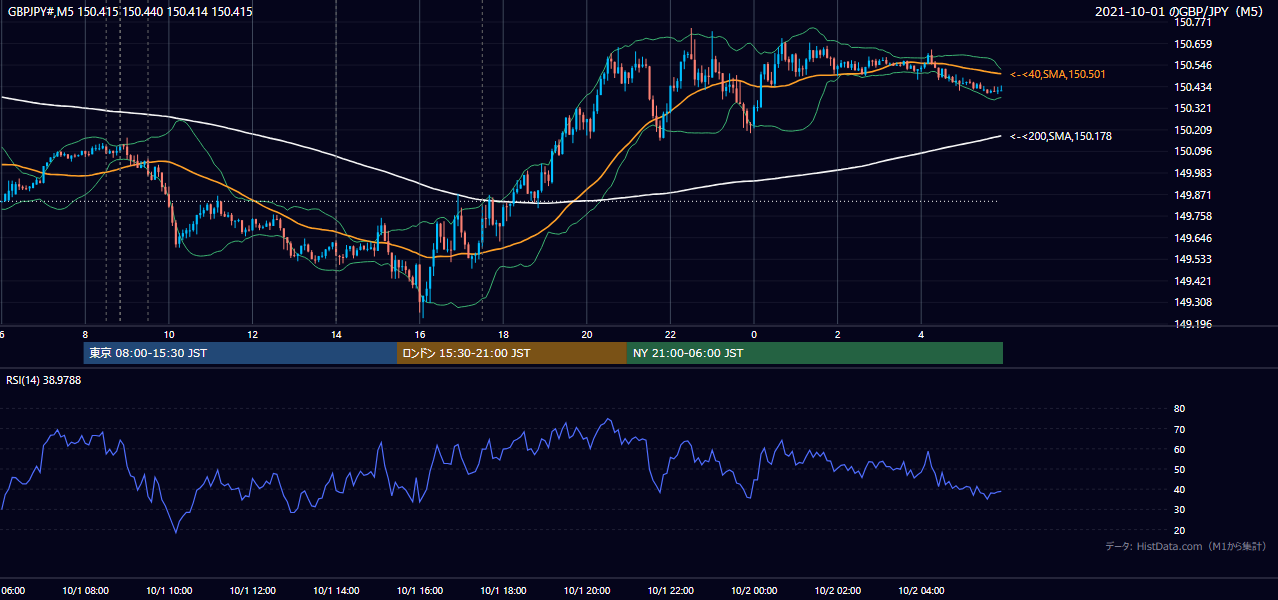Click the 10/1 18:00 time label

[503, 591]
